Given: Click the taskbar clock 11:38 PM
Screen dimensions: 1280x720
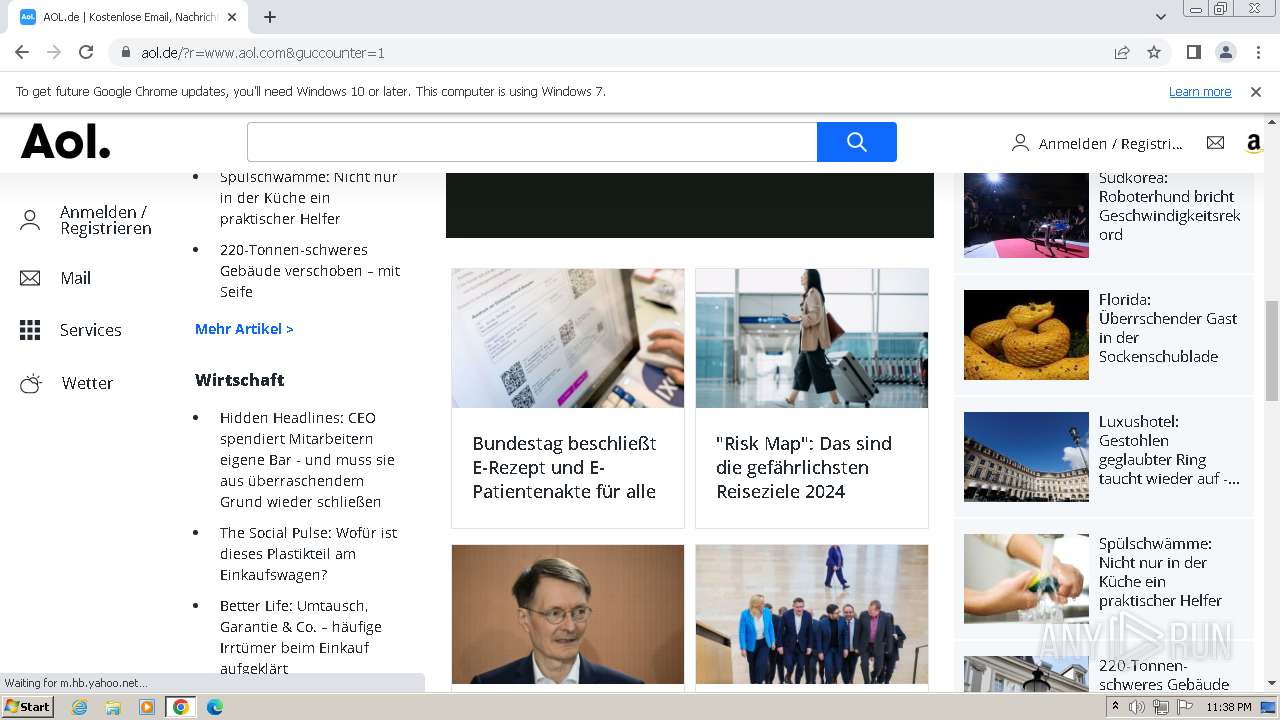Looking at the screenshot, I should click(1229, 707).
